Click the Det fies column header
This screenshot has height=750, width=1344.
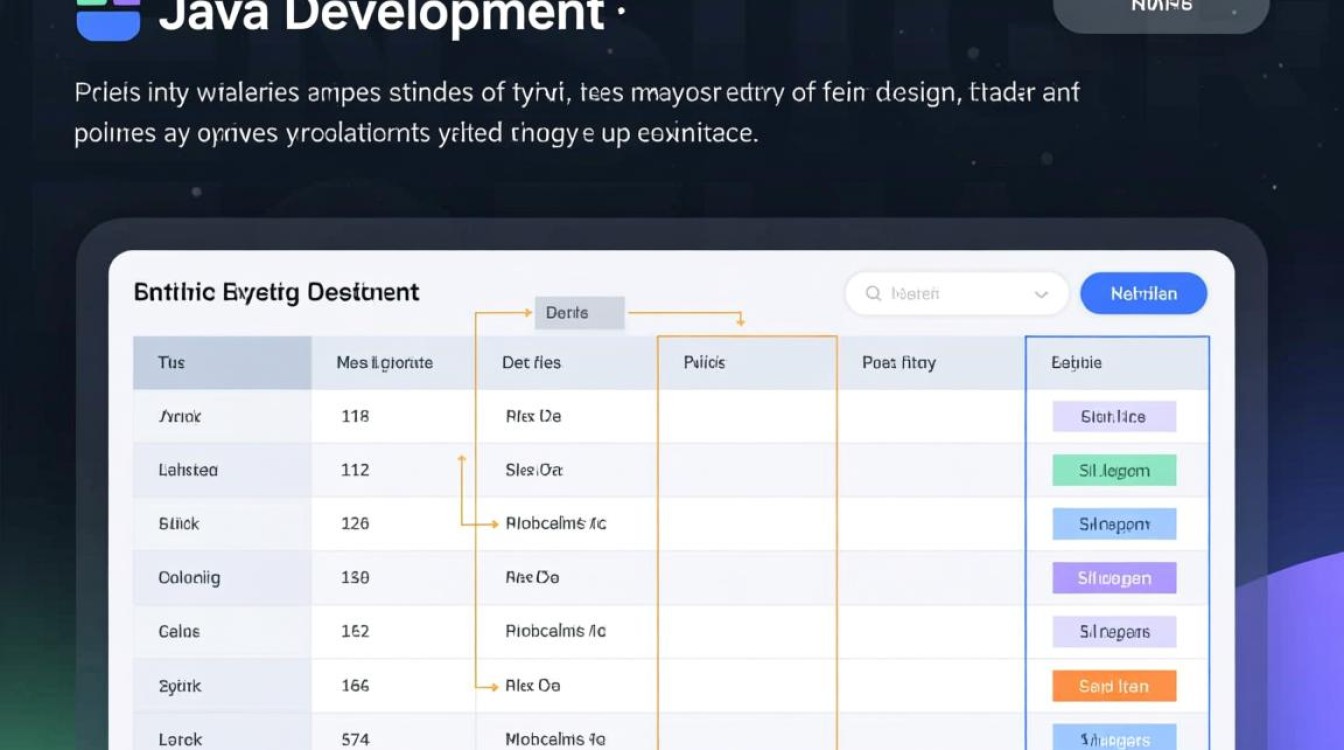tap(531, 363)
